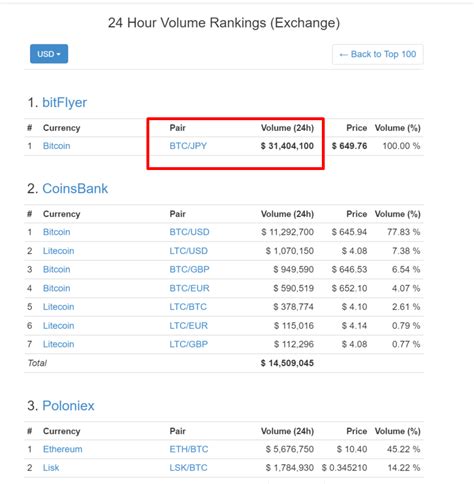Viewport: 474px width, 484px height.
Task: Click Bitcoin link in bitFlyer table
Action: click(56, 146)
